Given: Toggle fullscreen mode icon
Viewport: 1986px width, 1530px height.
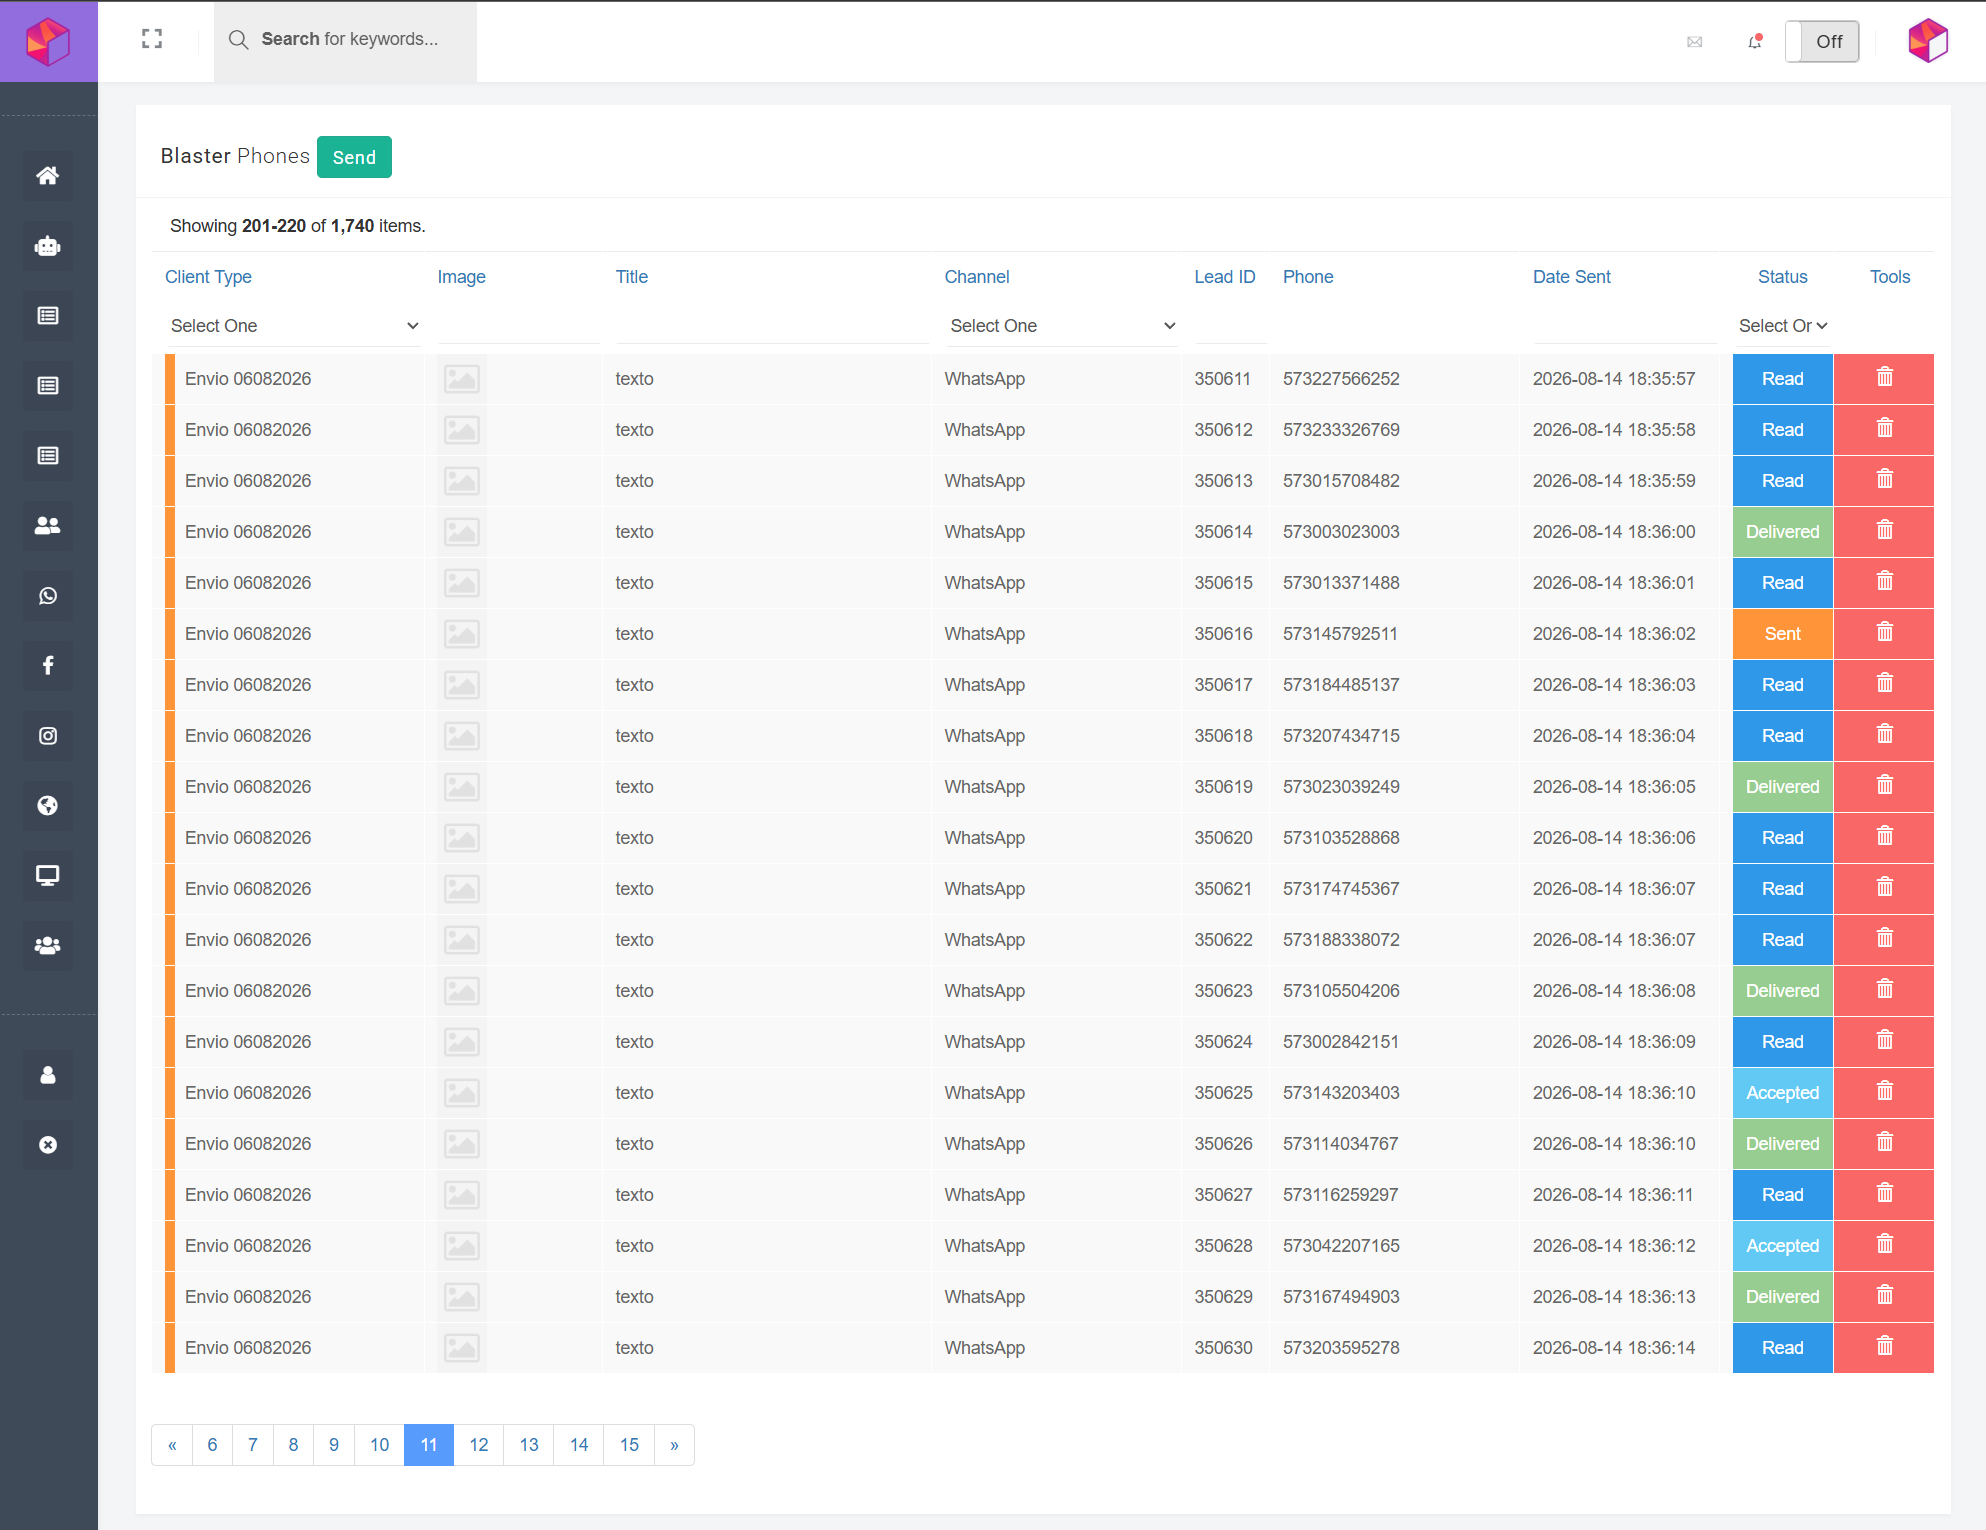Looking at the screenshot, I should coord(152,39).
